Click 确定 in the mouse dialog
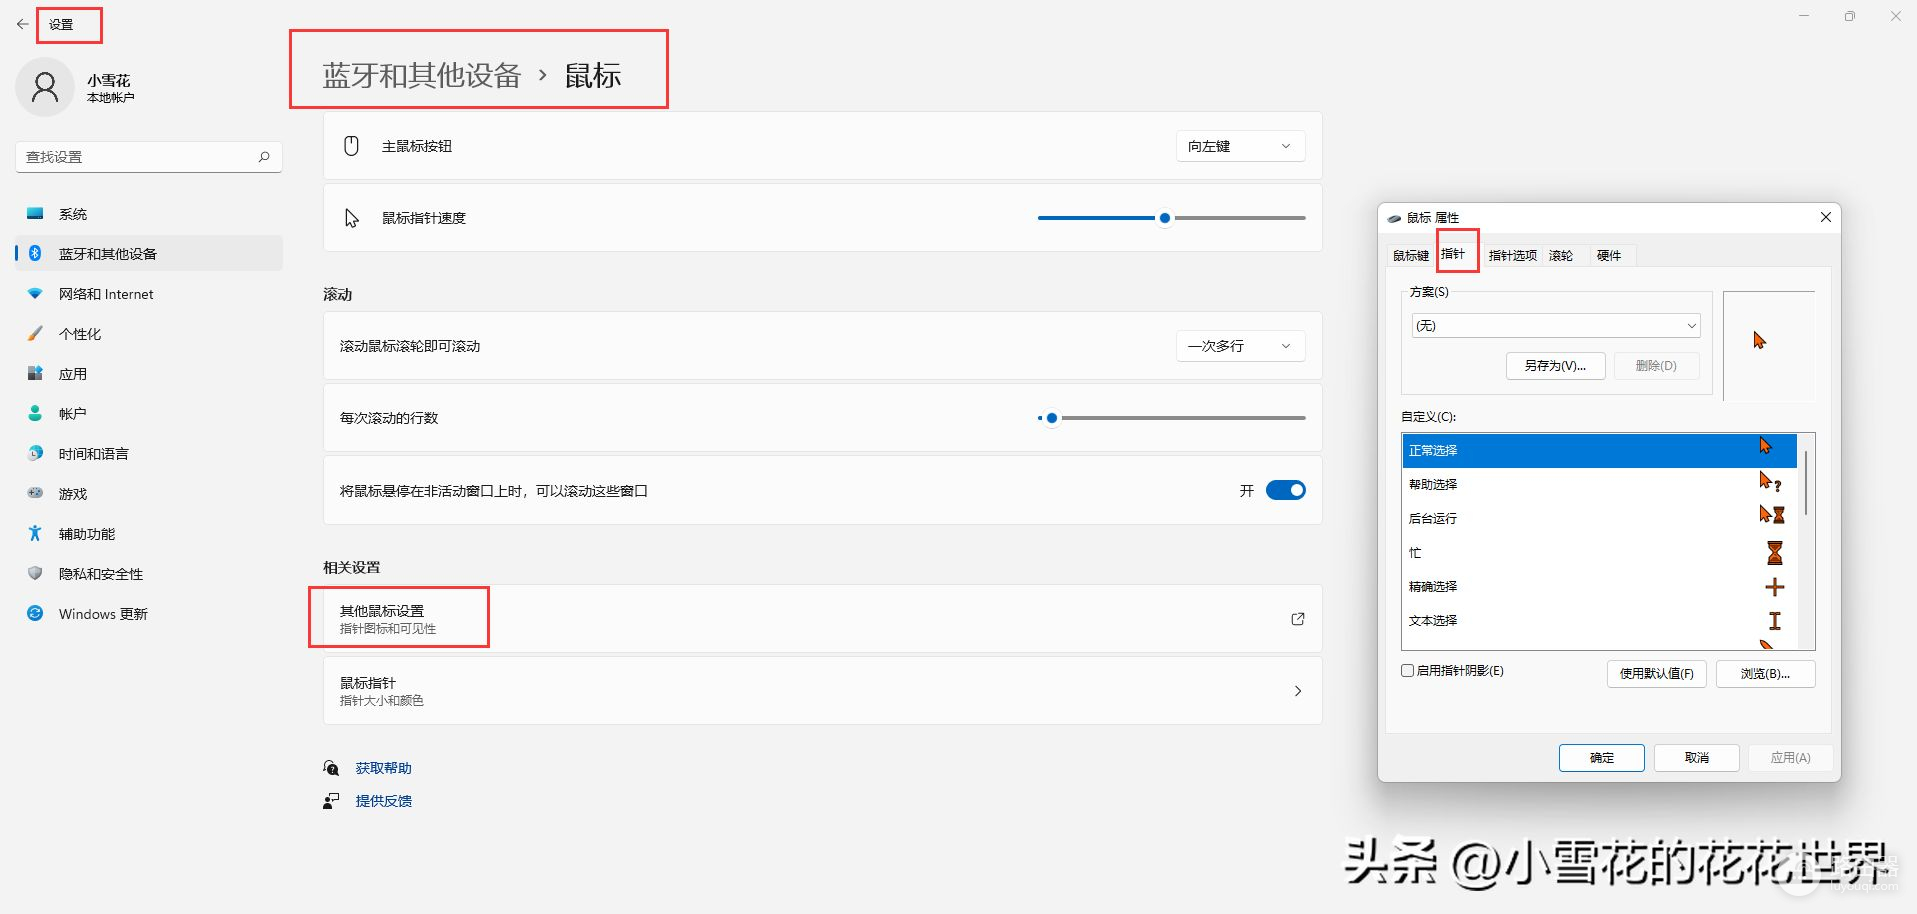Screen dimensions: 1917x914 tap(1602, 758)
